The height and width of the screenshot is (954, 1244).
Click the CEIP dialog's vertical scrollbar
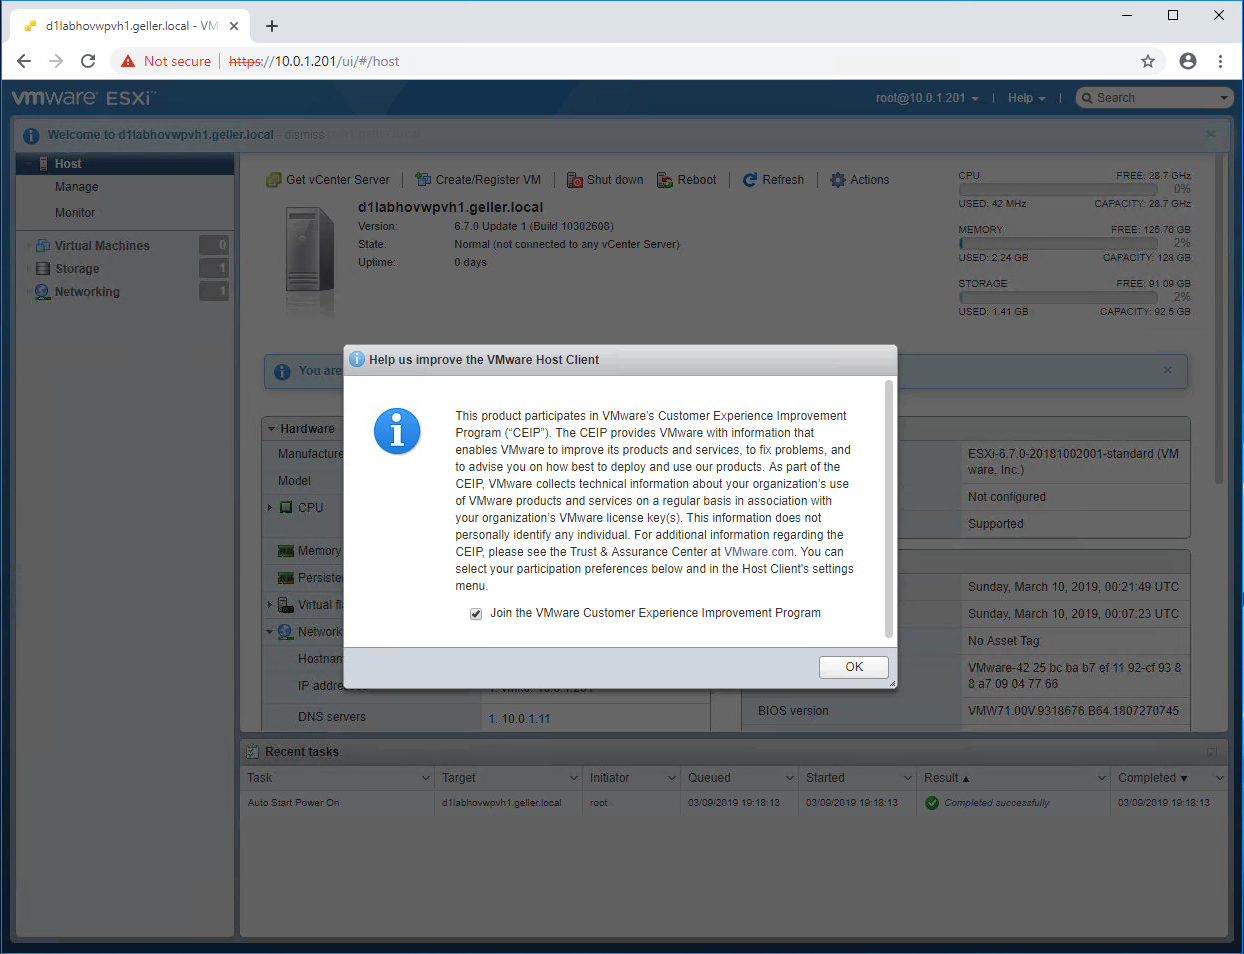pos(888,508)
